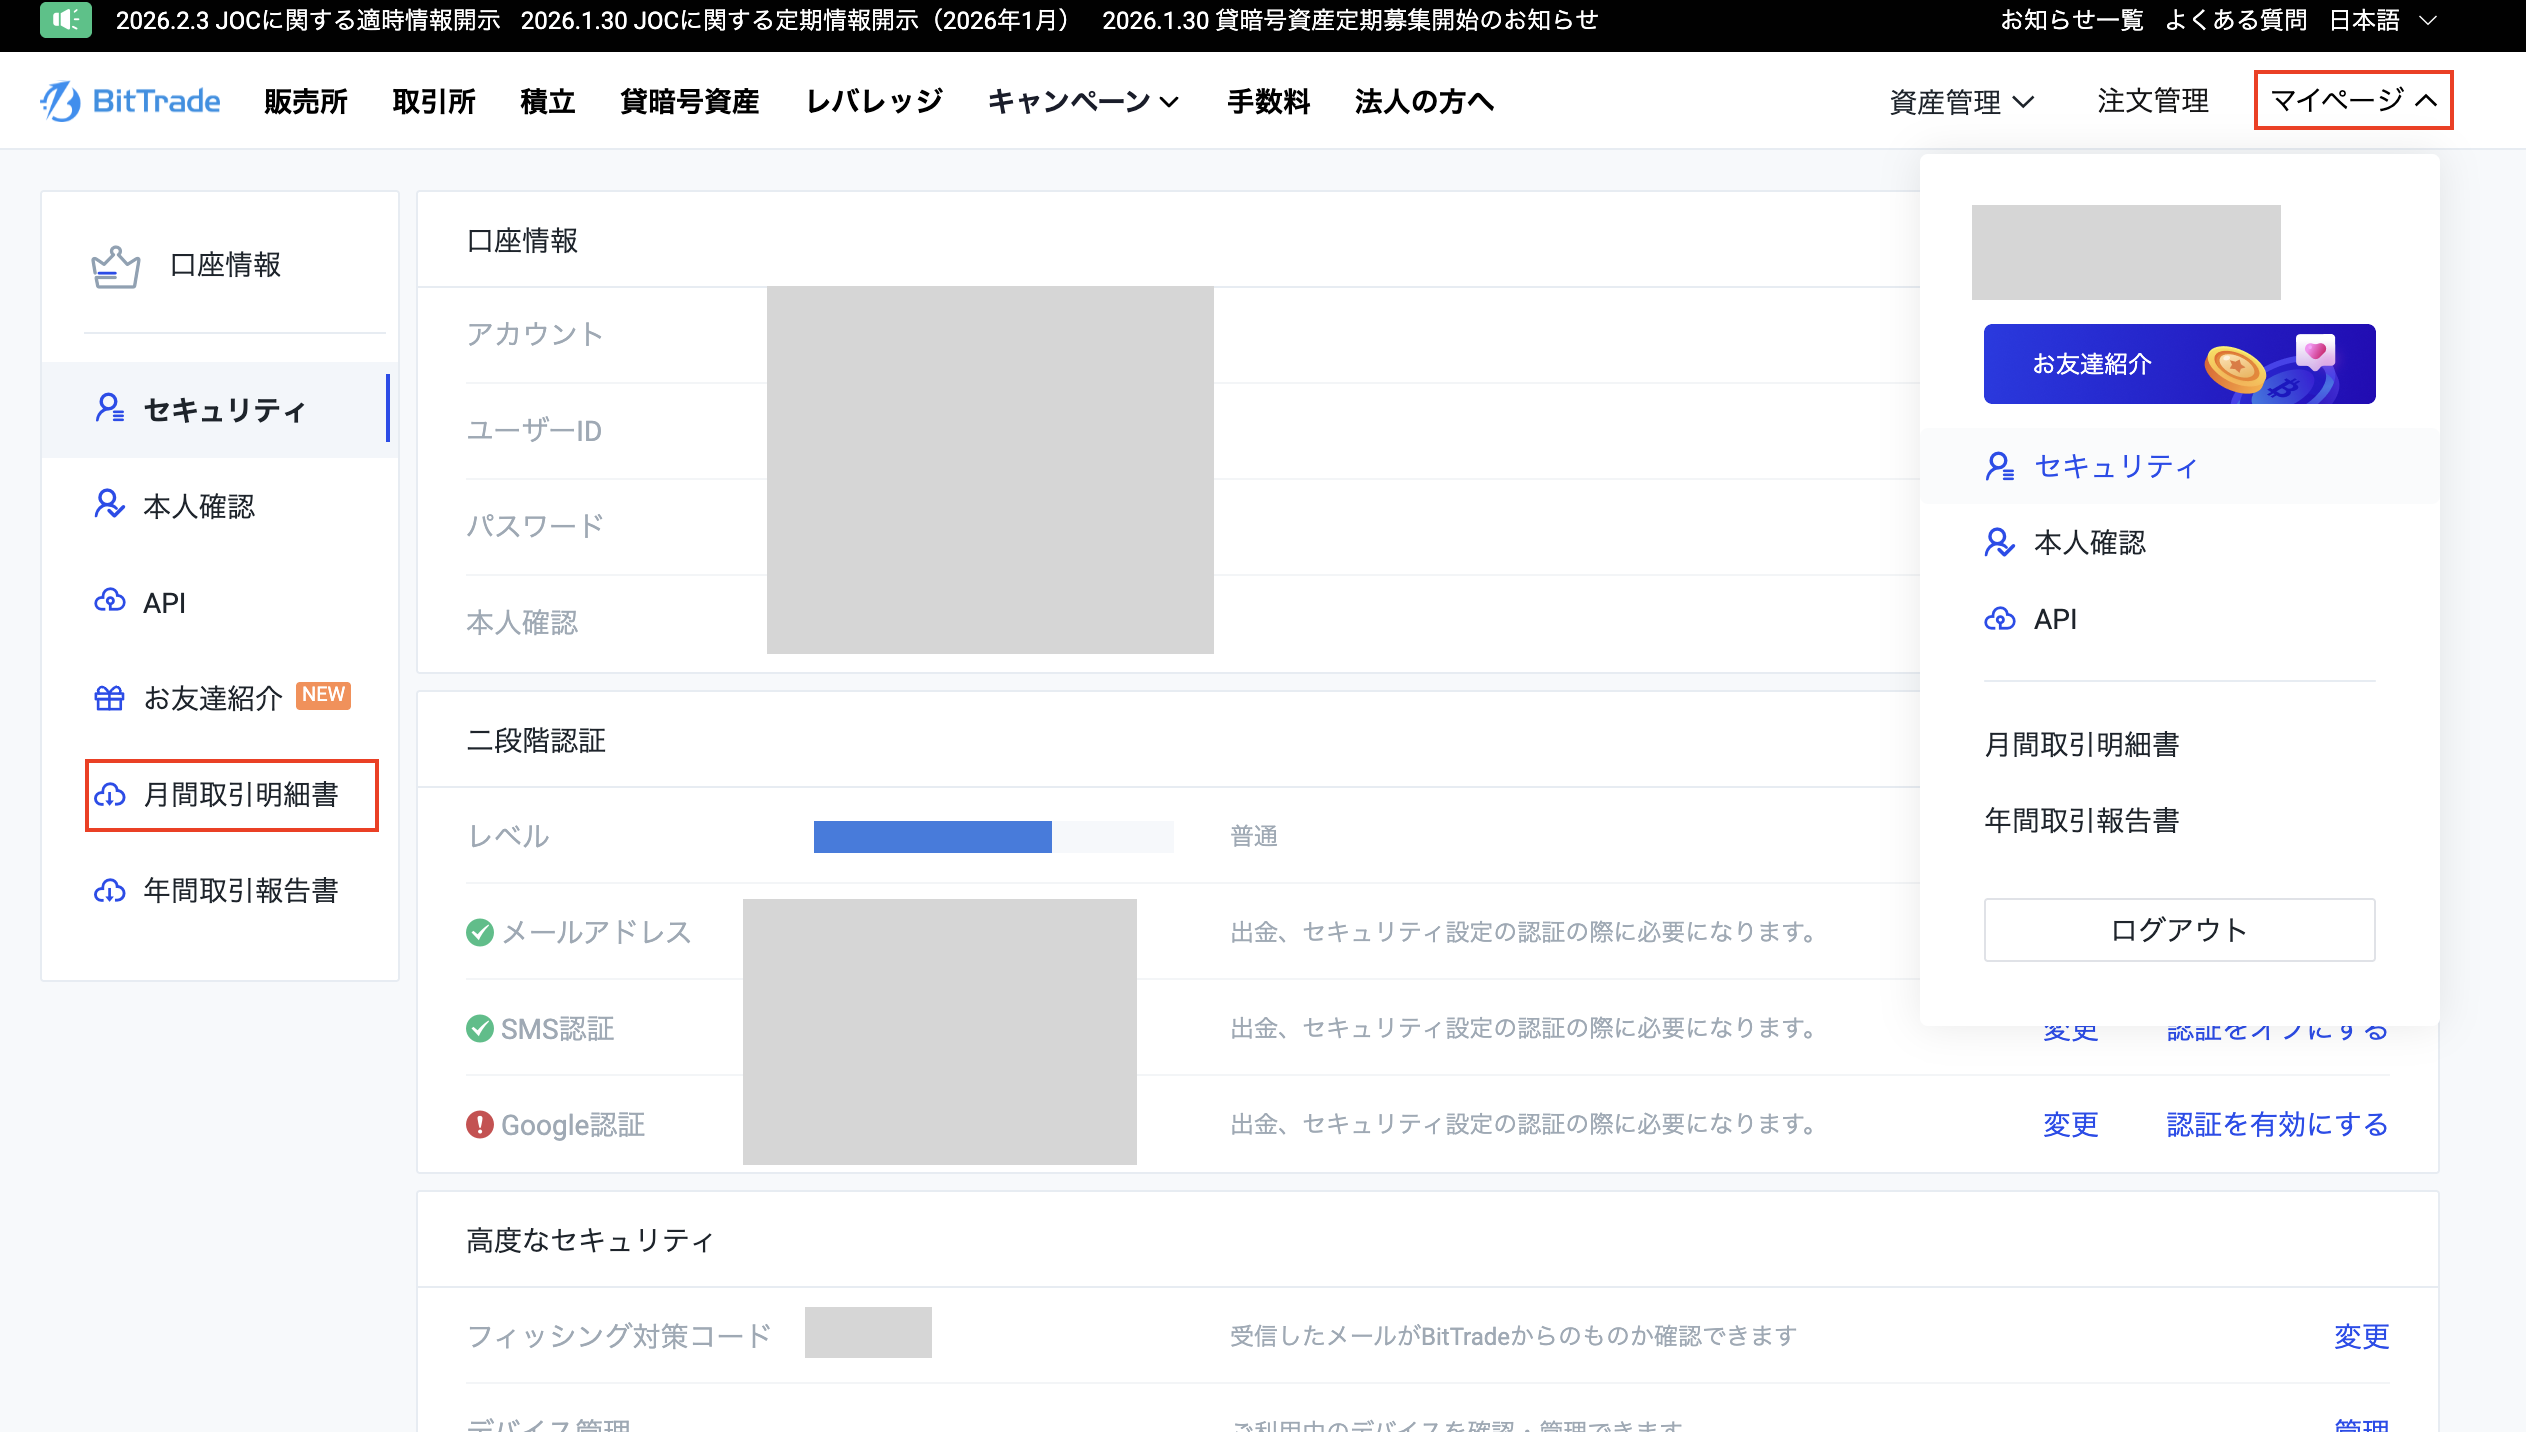Image resolution: width=2526 pixels, height=1432 pixels.
Task: Click green check icon beside メールアドレス
Action: click(480, 932)
